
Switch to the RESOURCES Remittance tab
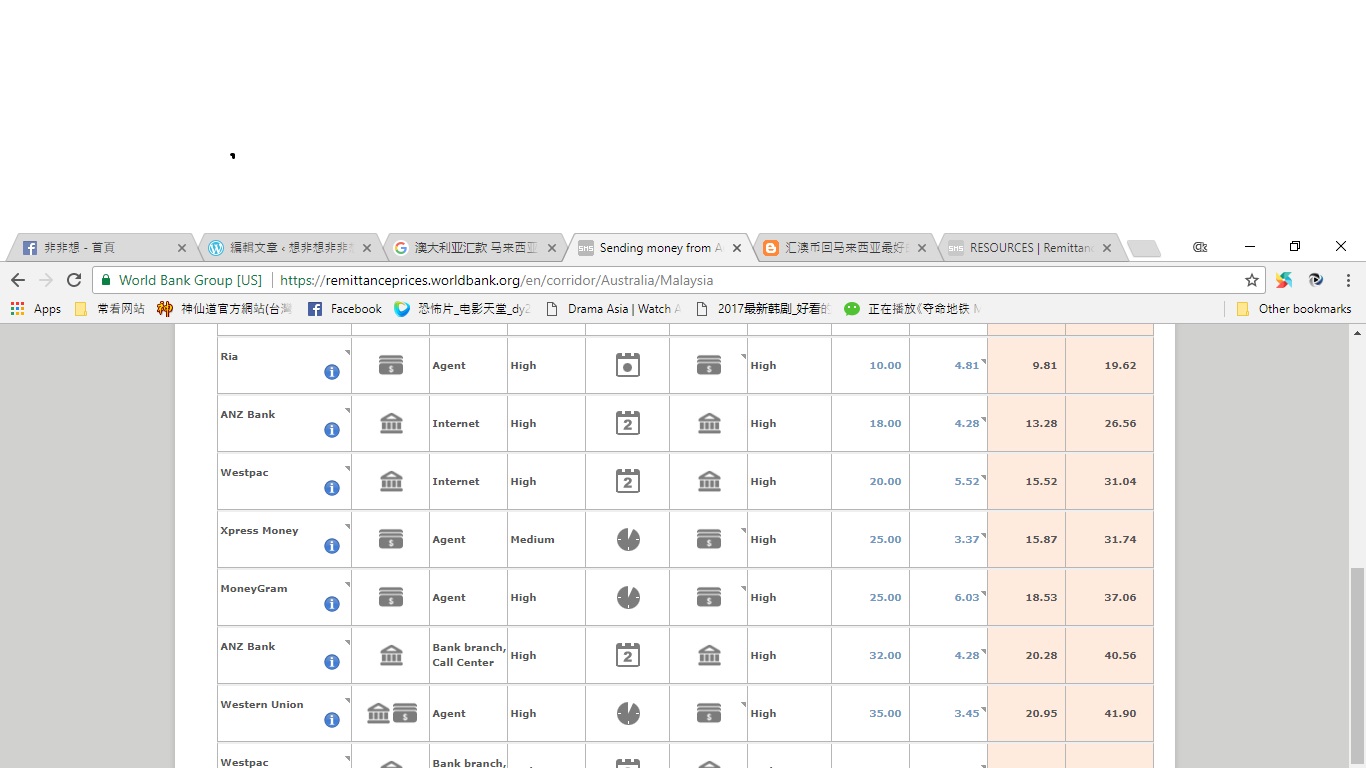tap(1030, 248)
